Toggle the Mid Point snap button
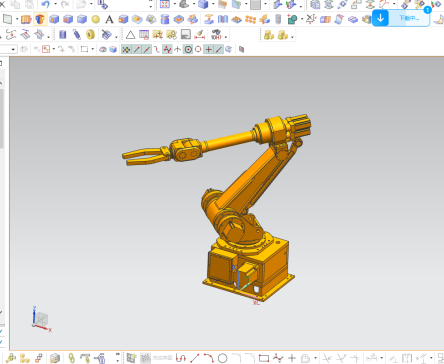This screenshot has width=444, height=364. [147, 49]
